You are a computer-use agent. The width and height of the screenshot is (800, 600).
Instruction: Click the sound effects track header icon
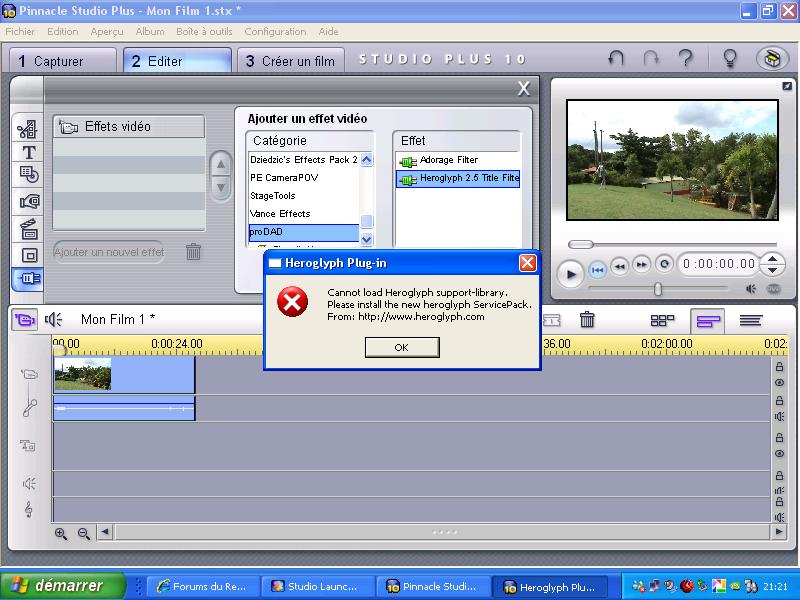click(29, 483)
